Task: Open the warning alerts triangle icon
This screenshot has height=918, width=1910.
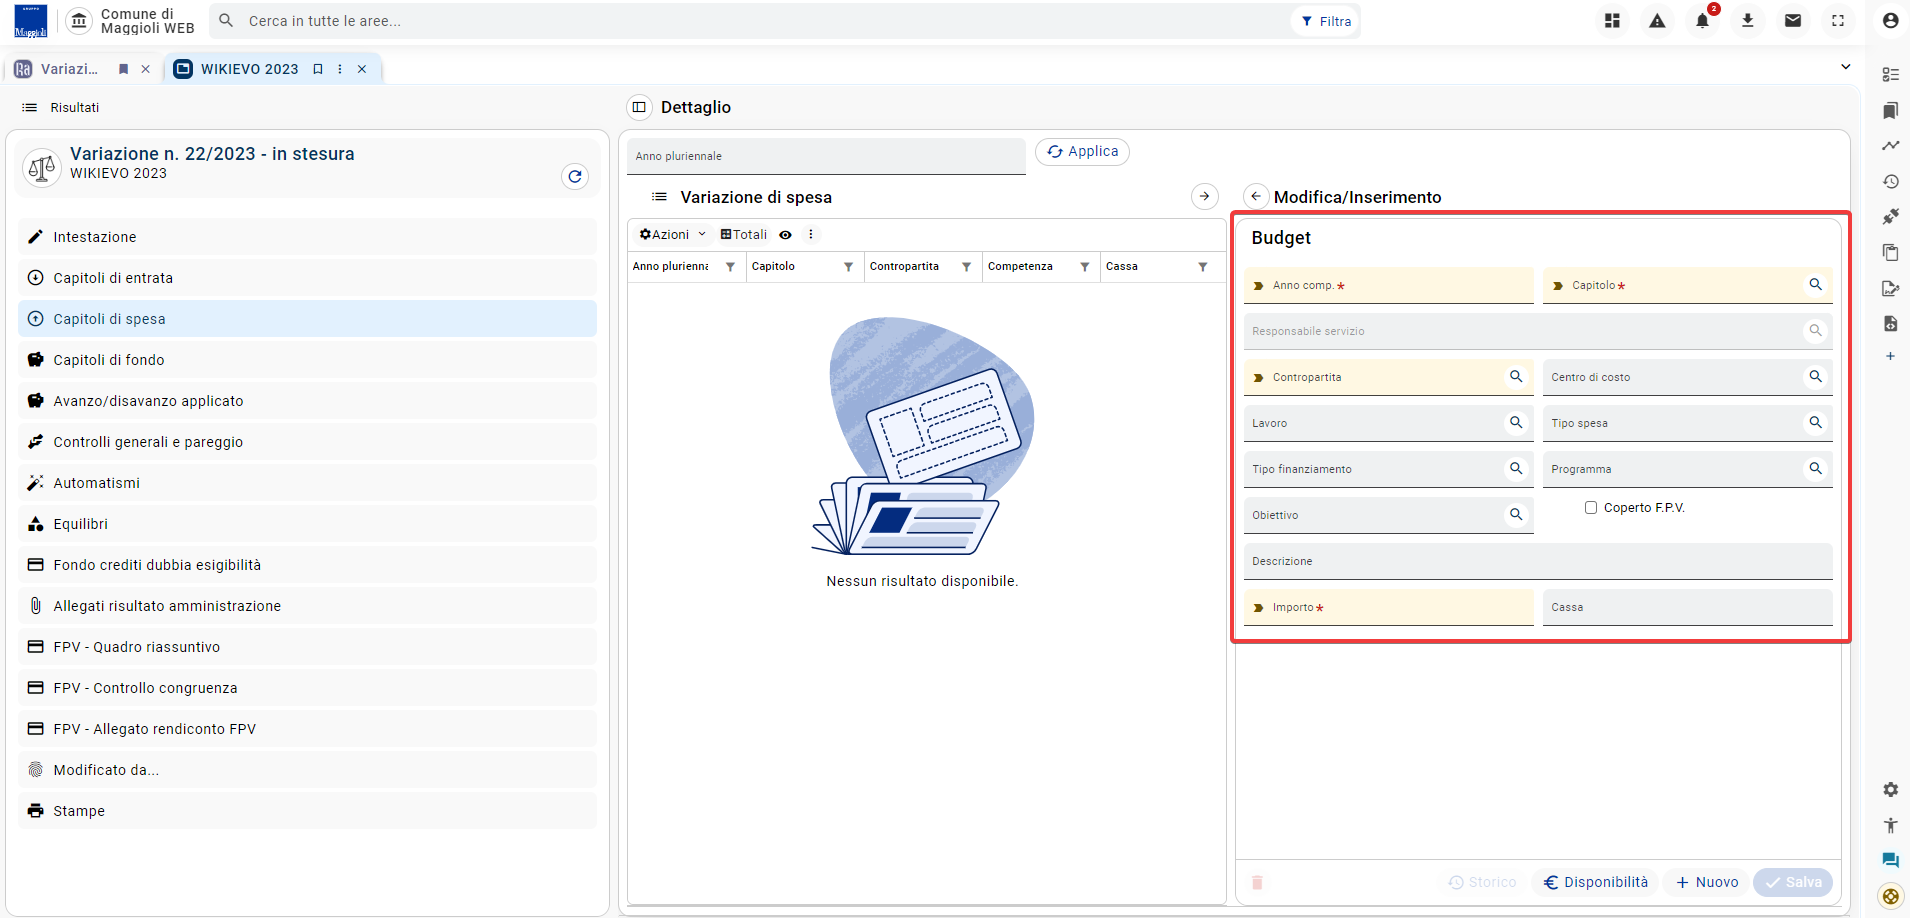Action: click(x=1657, y=21)
